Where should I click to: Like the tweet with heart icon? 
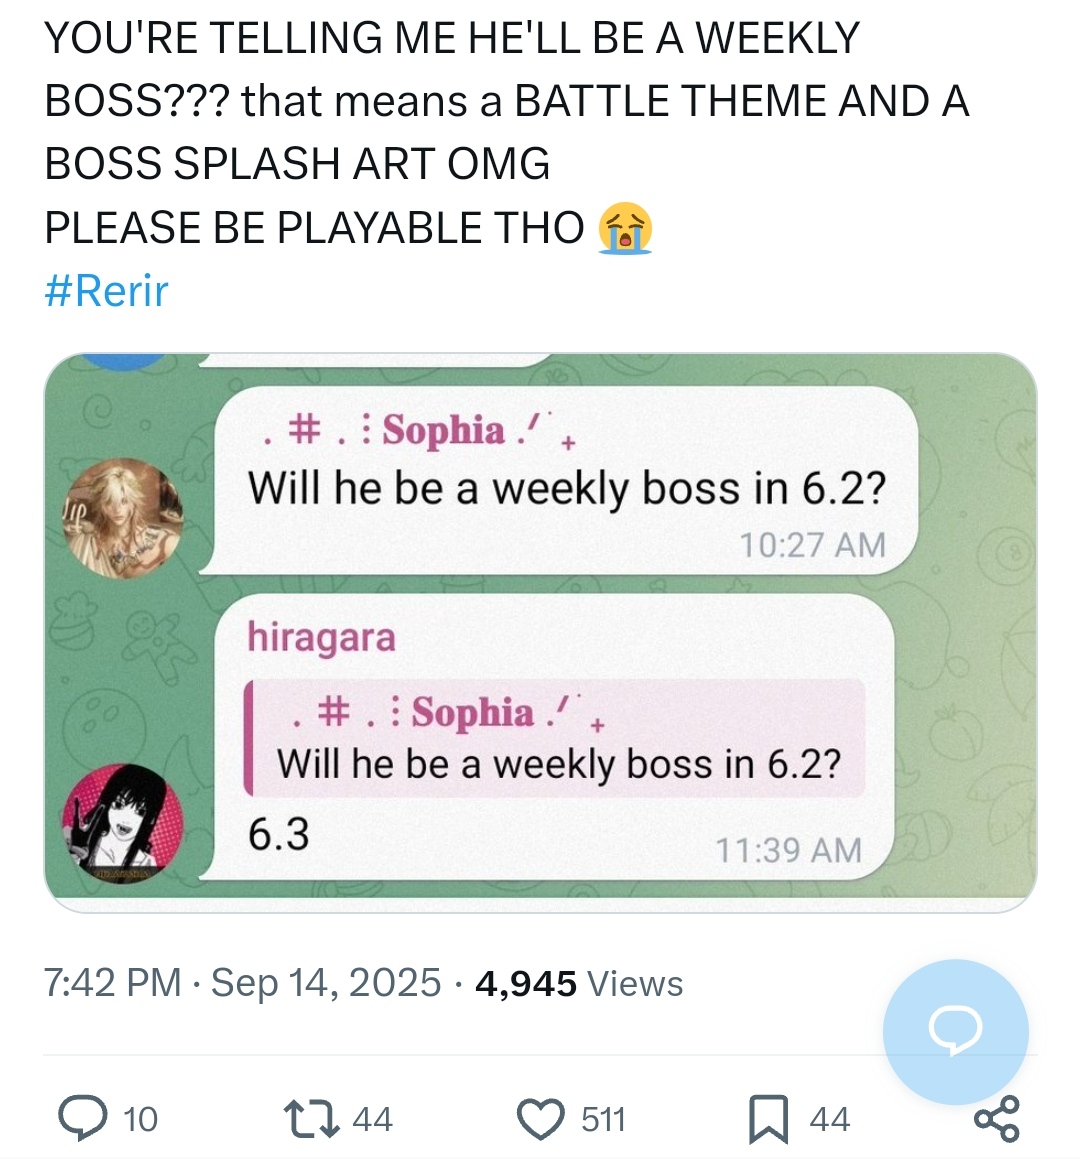tap(540, 1119)
